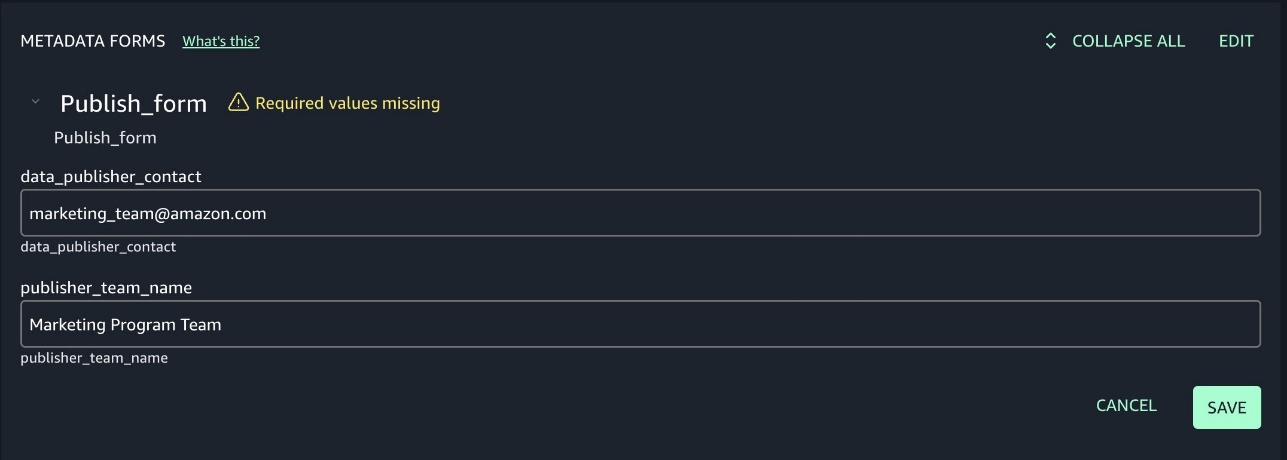Select the Publish_form section heading
Image resolution: width=1287 pixels, height=460 pixels.
[134, 103]
